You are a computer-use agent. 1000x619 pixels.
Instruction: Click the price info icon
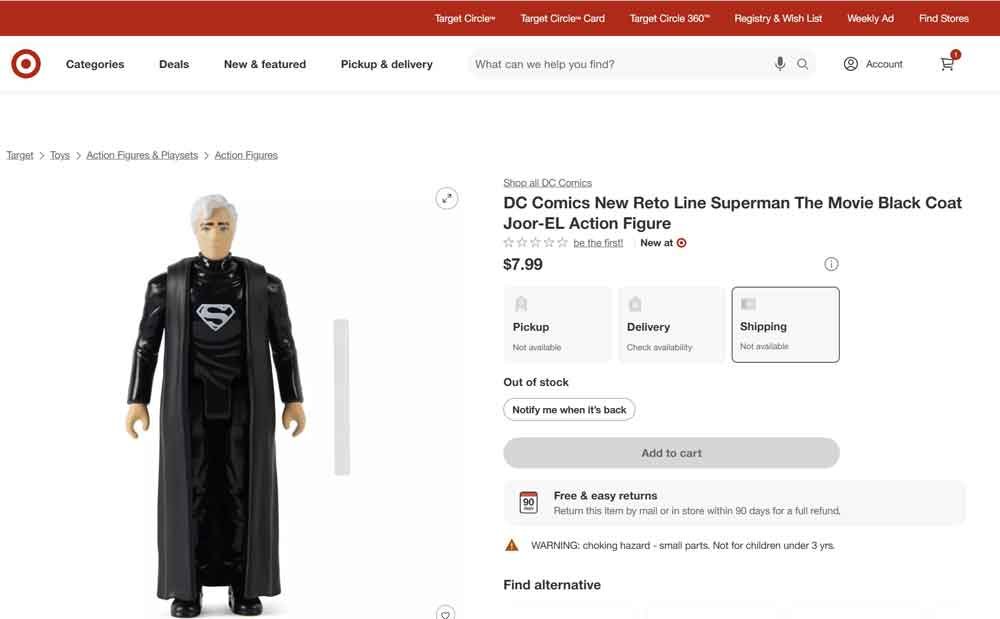tap(831, 264)
